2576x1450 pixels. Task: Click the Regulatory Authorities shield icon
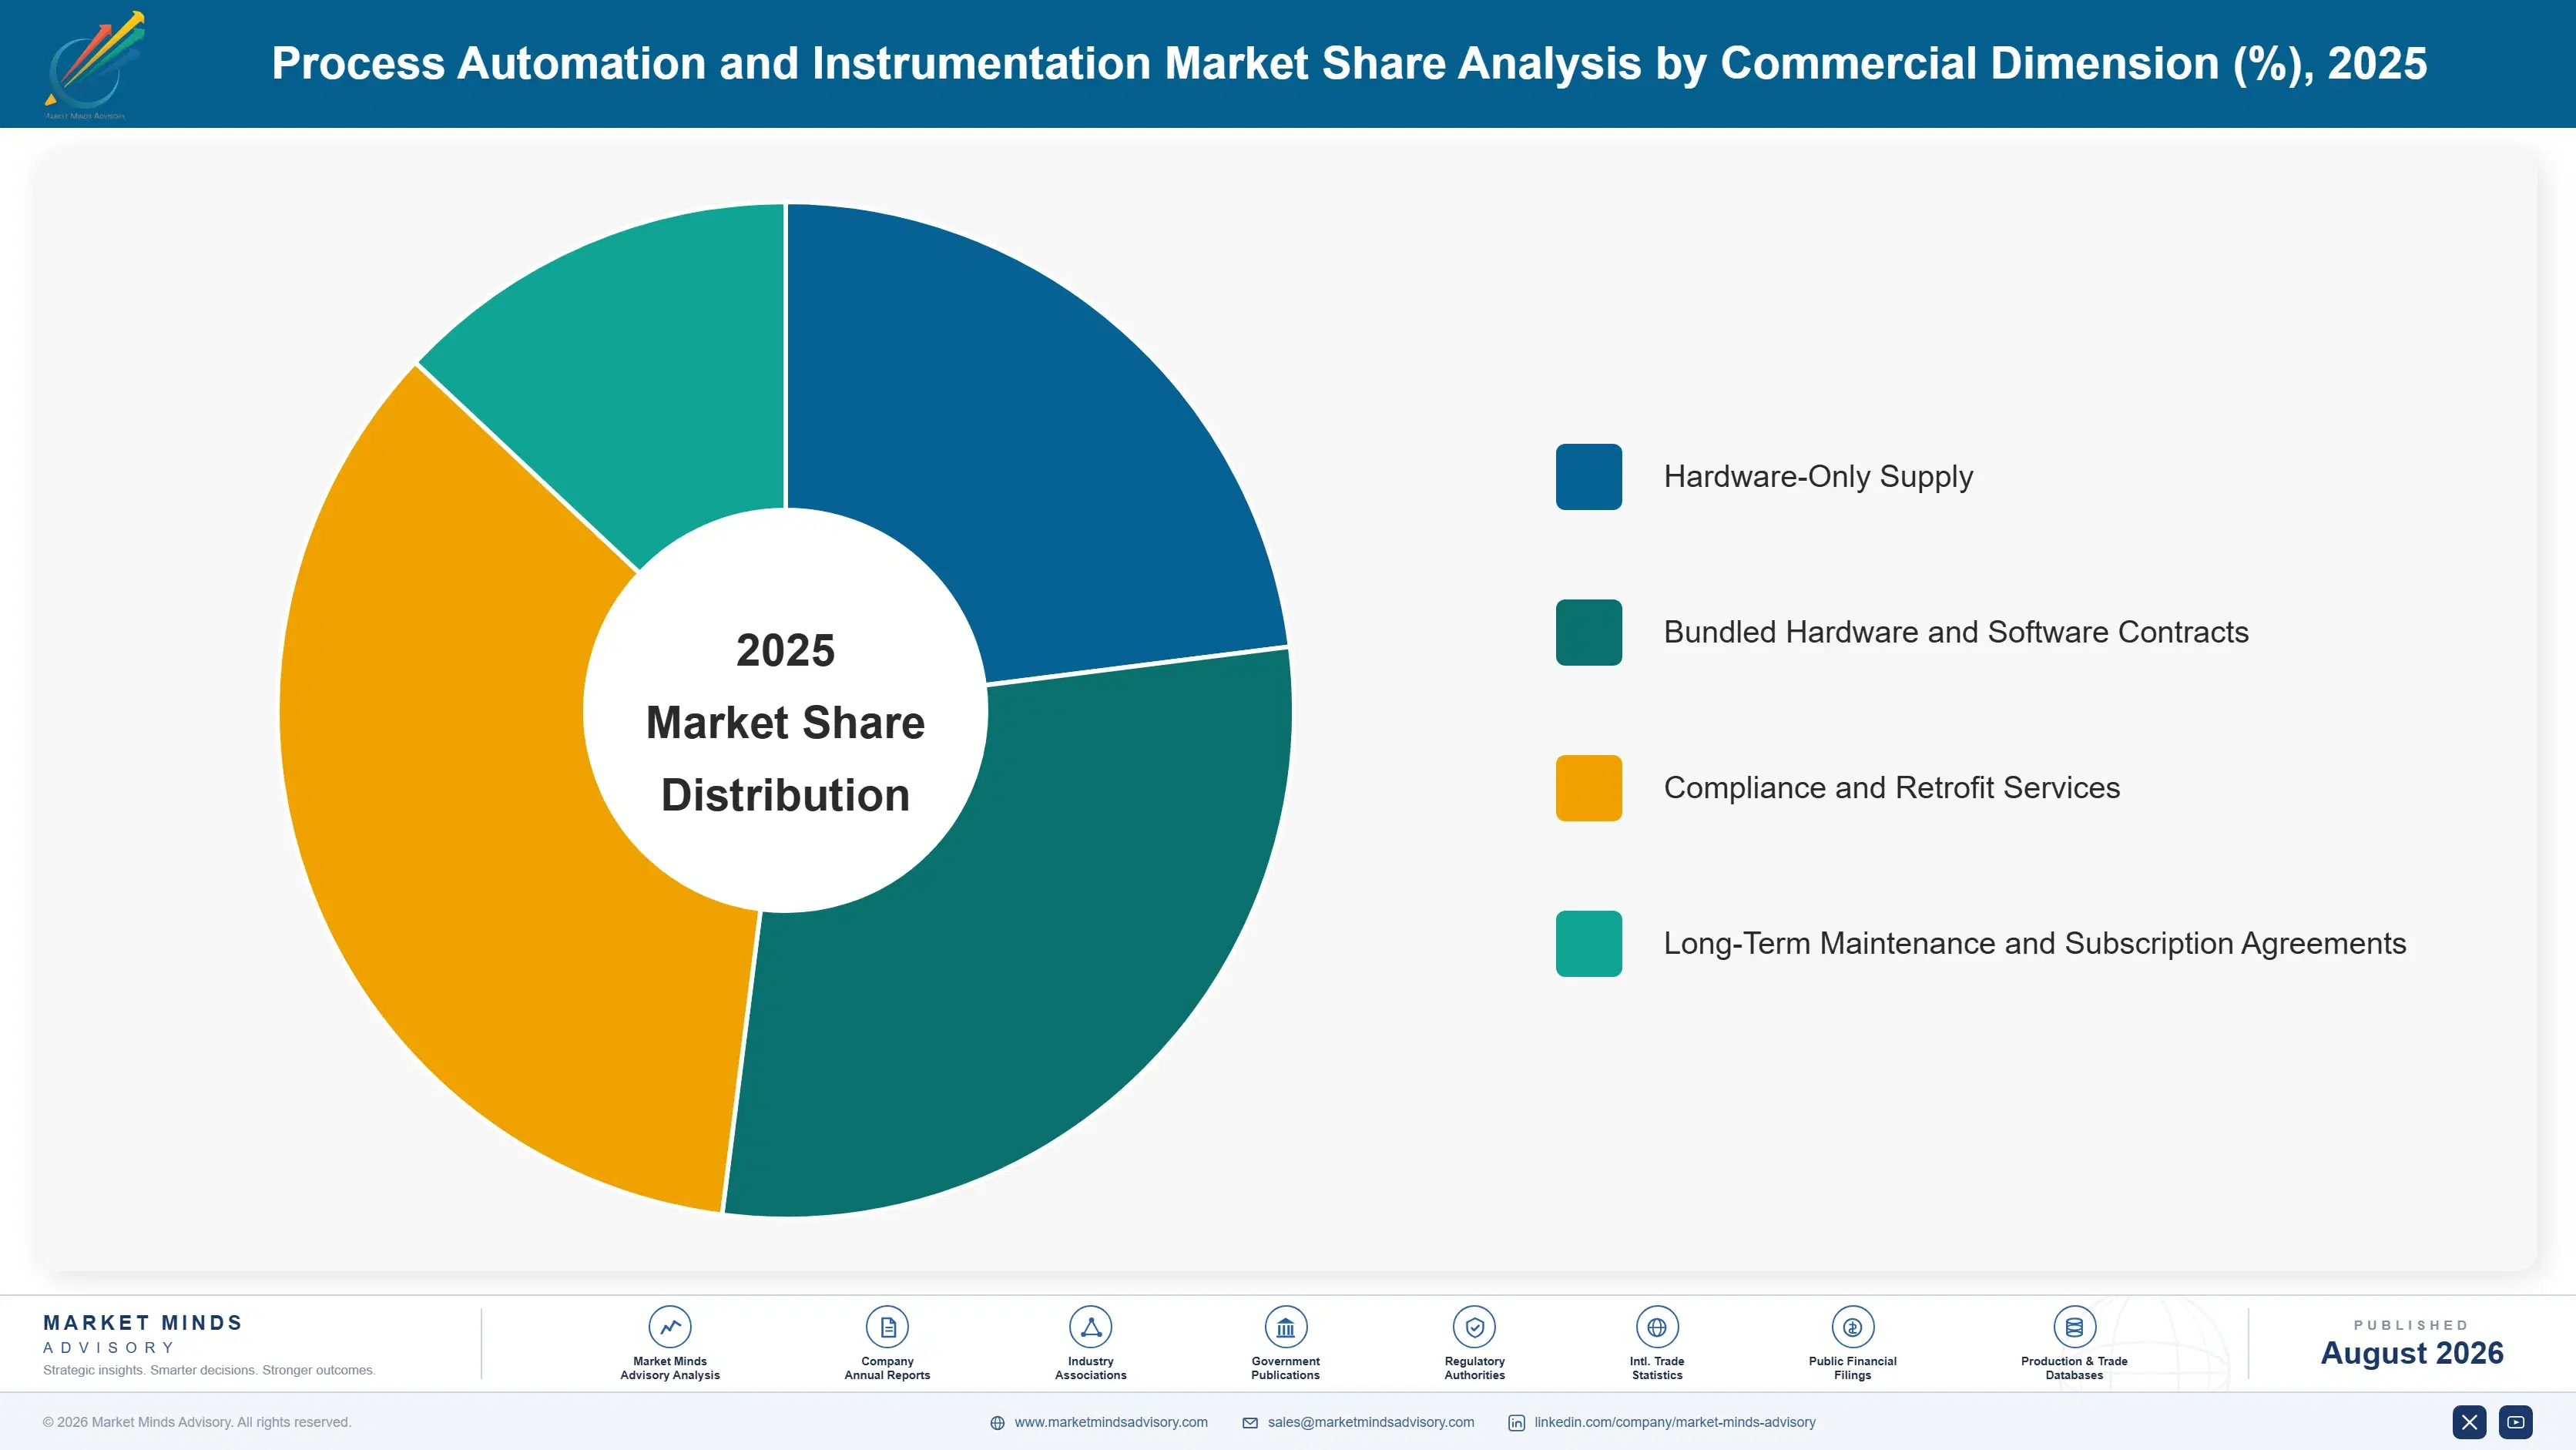(1475, 1327)
